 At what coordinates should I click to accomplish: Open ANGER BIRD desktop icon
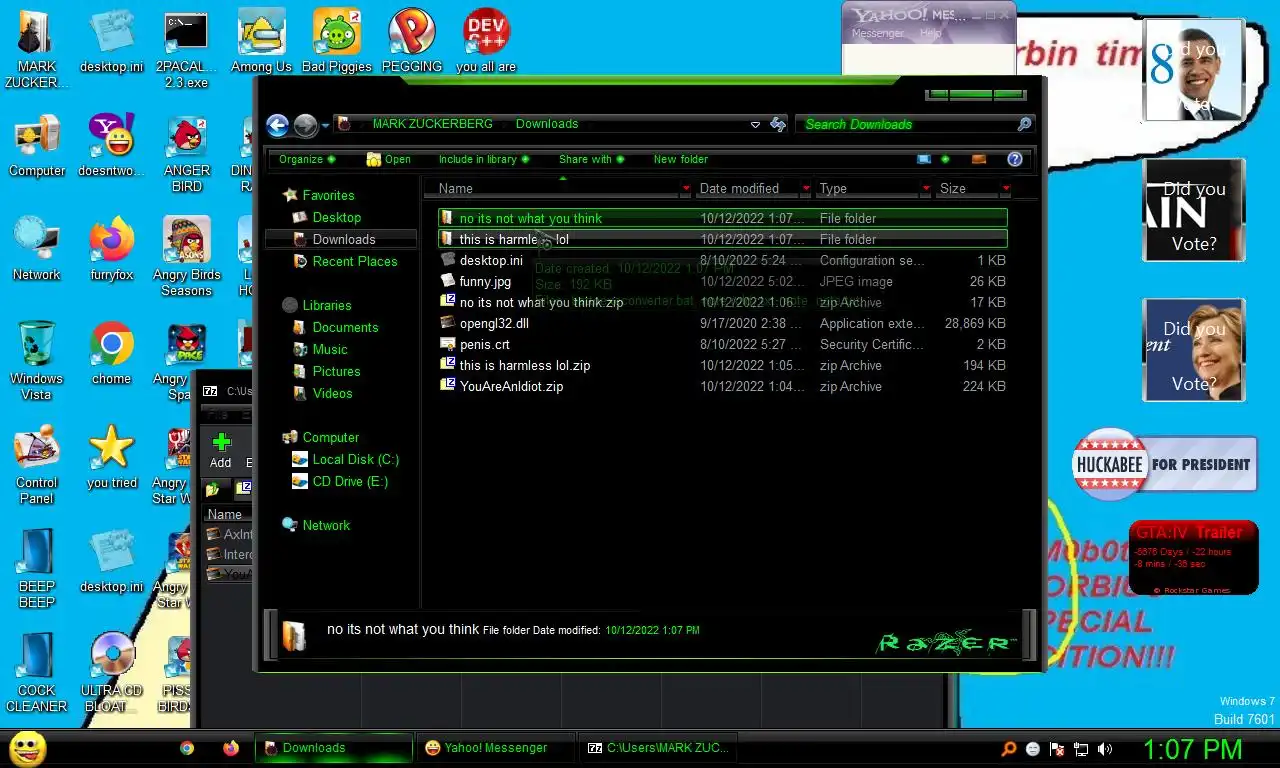[x=186, y=154]
